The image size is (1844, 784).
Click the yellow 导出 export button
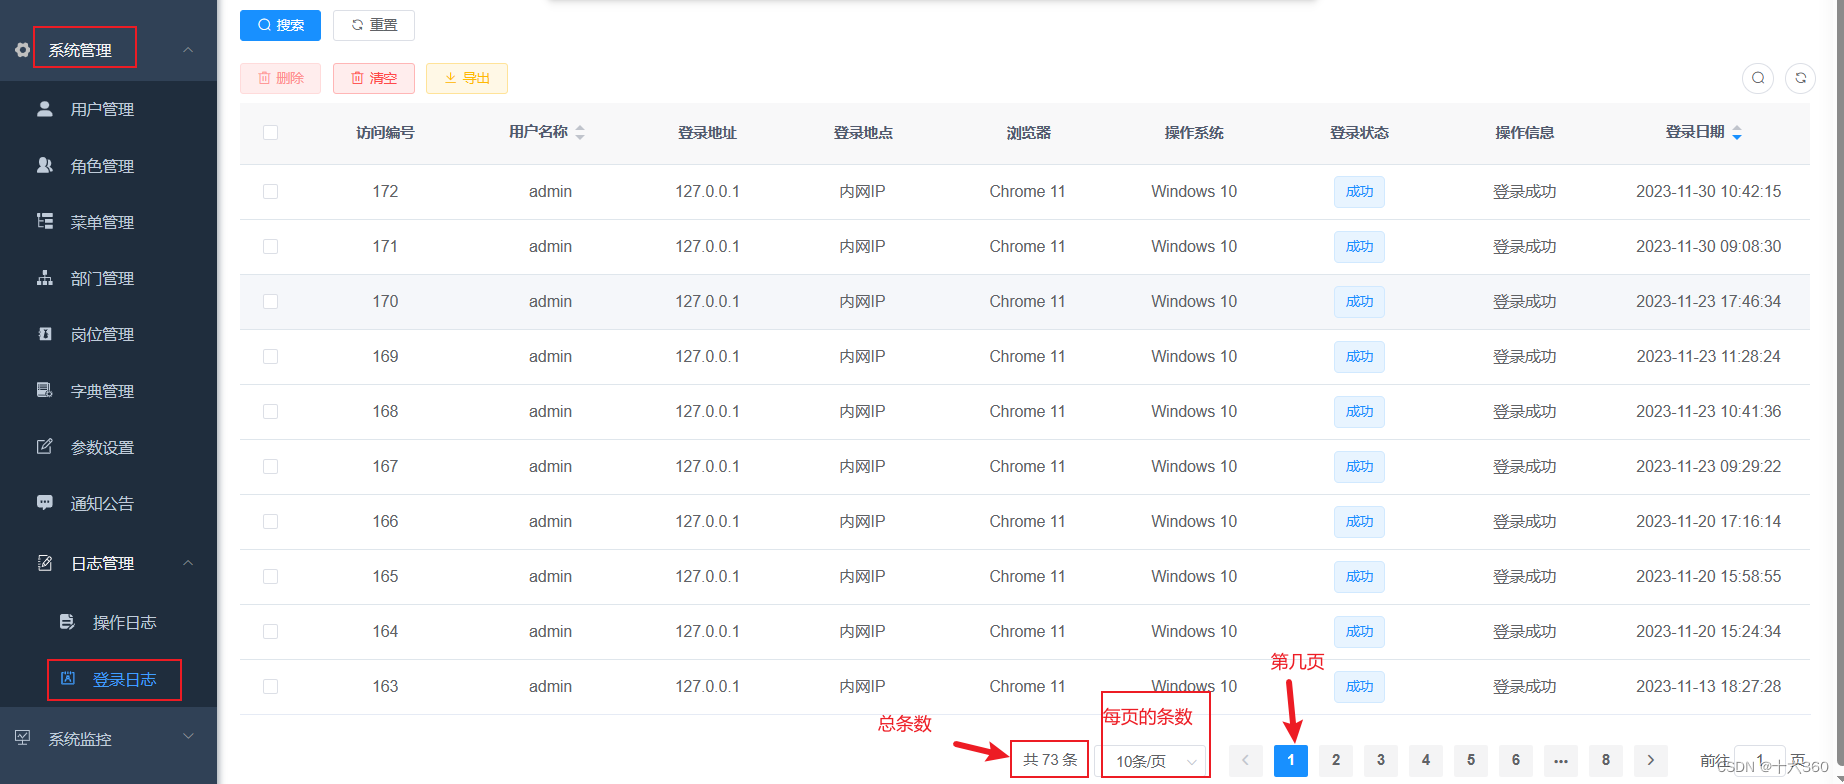click(x=467, y=78)
